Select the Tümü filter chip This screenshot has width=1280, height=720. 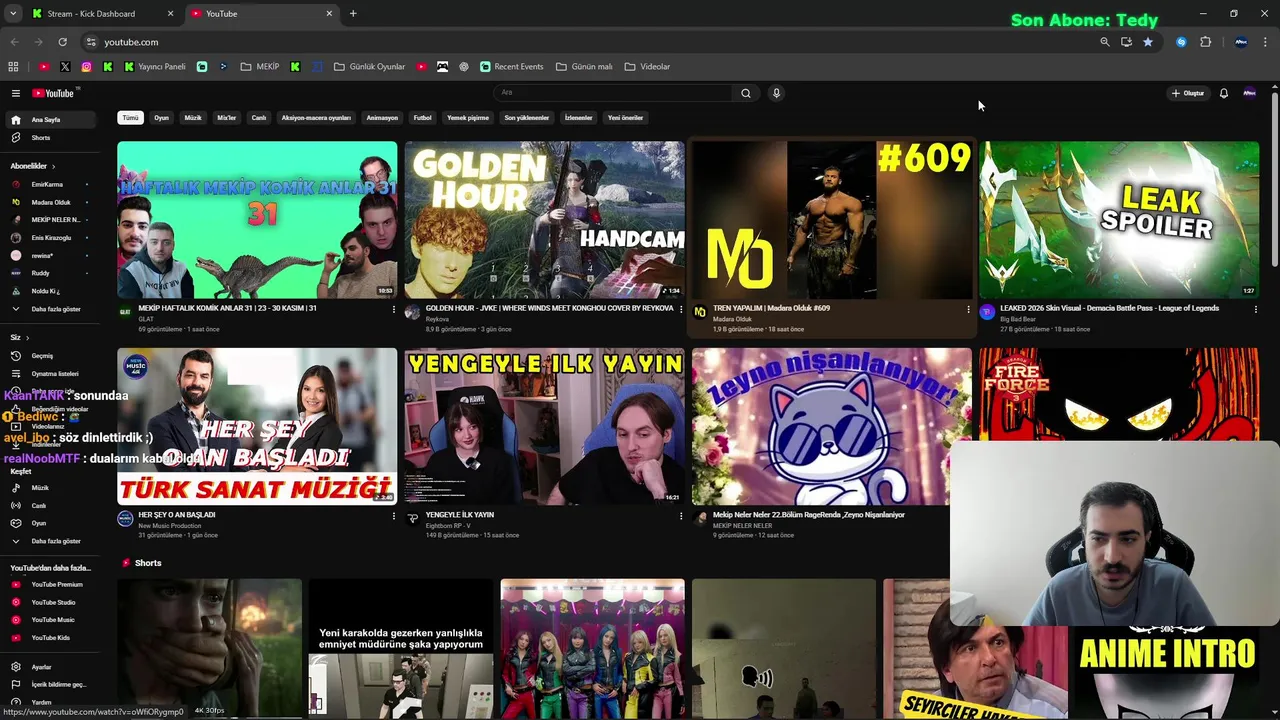pyautogui.click(x=131, y=118)
